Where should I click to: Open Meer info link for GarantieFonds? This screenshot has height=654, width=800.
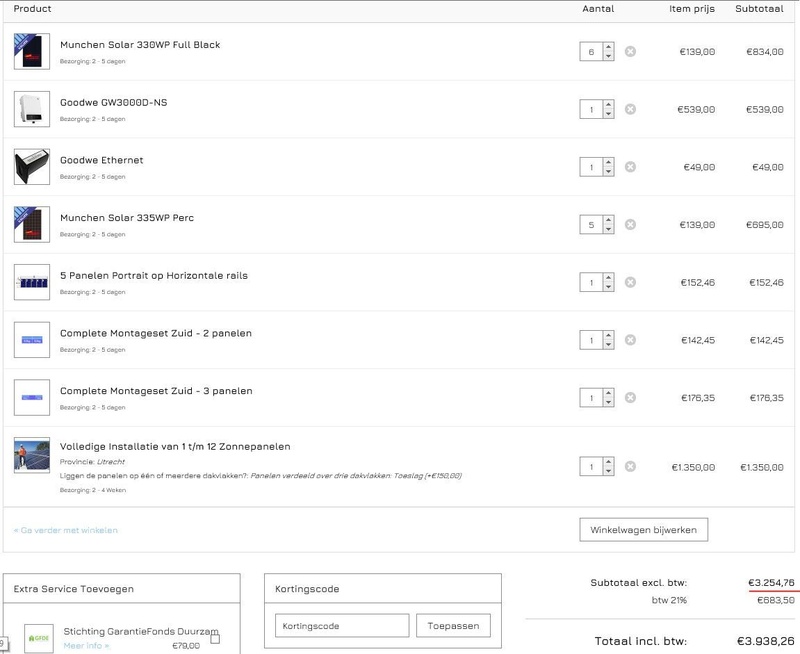86,646
